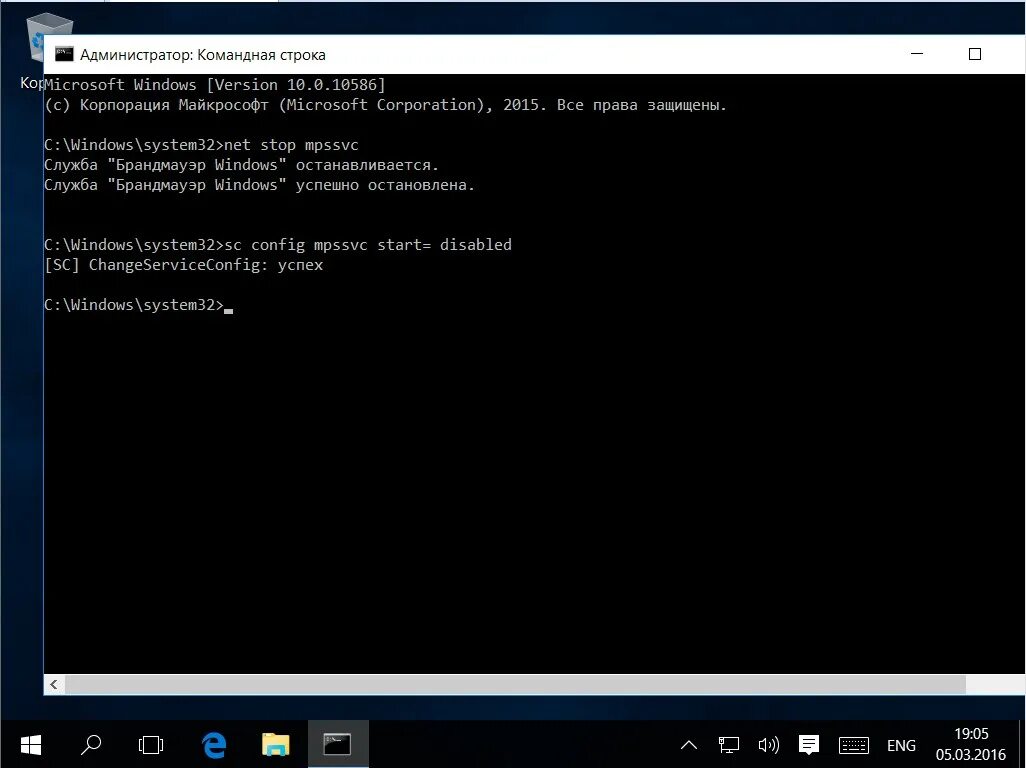Click the 'успешно остановлена' output line
Viewport: 1026px width, 768px height.
coord(260,185)
